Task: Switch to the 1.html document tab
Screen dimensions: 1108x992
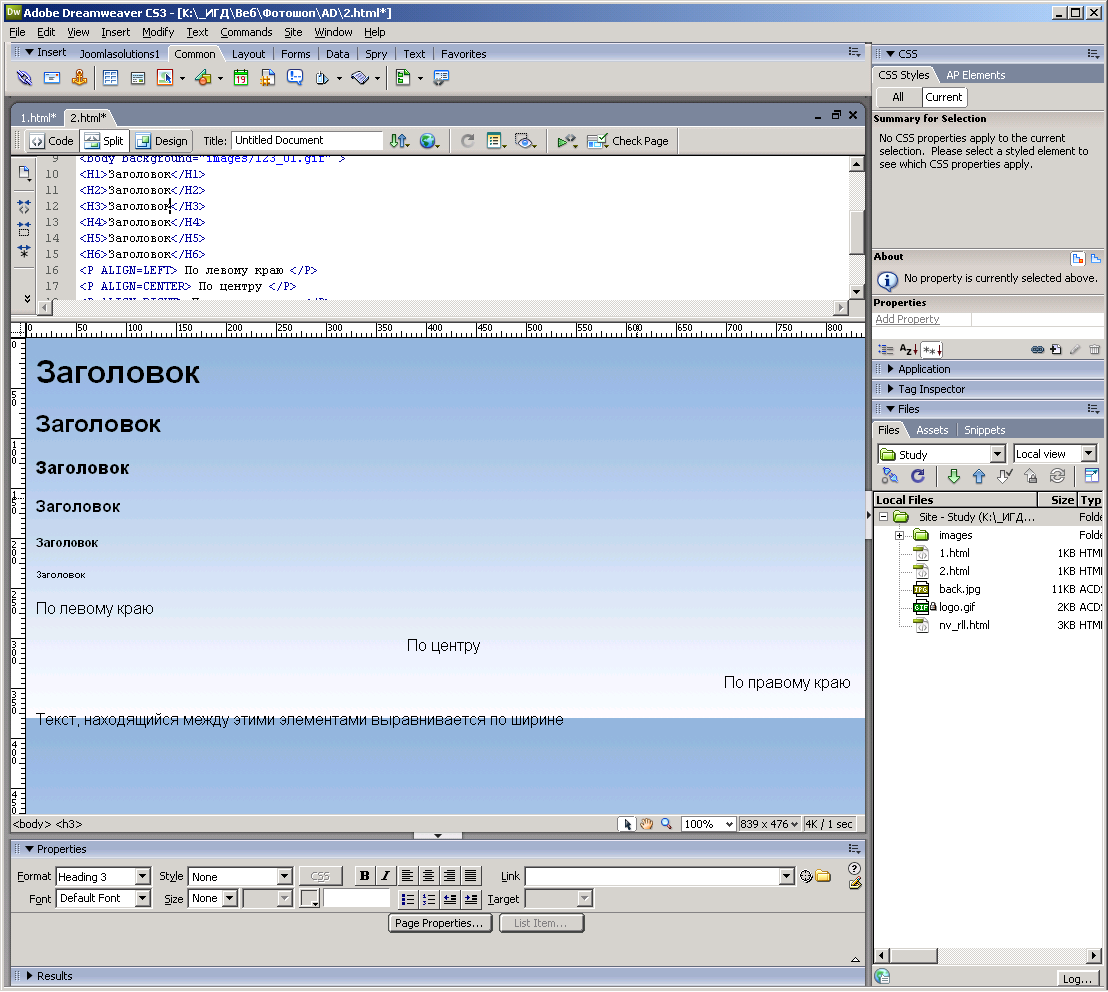Action: [x=38, y=118]
